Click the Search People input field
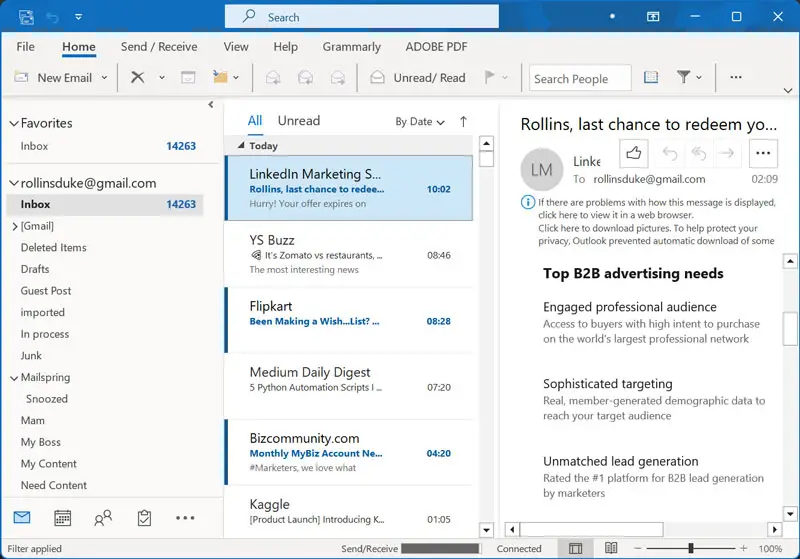 coord(580,78)
